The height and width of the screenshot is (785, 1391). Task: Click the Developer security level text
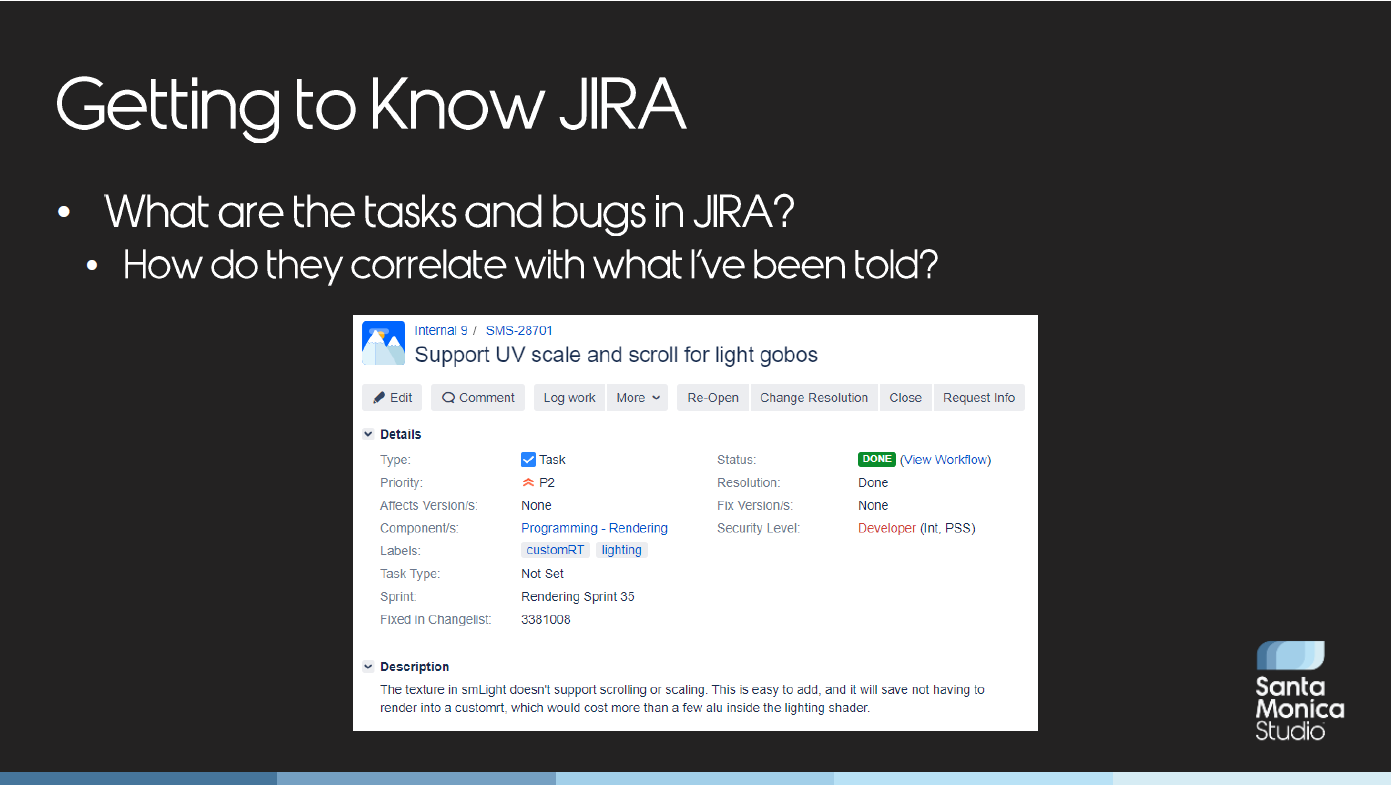(x=887, y=528)
